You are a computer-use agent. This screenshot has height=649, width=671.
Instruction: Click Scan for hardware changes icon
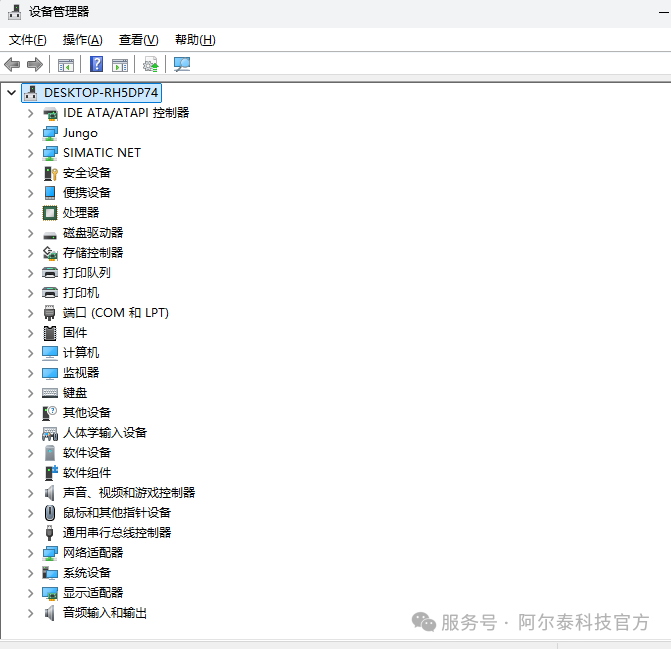[182, 65]
